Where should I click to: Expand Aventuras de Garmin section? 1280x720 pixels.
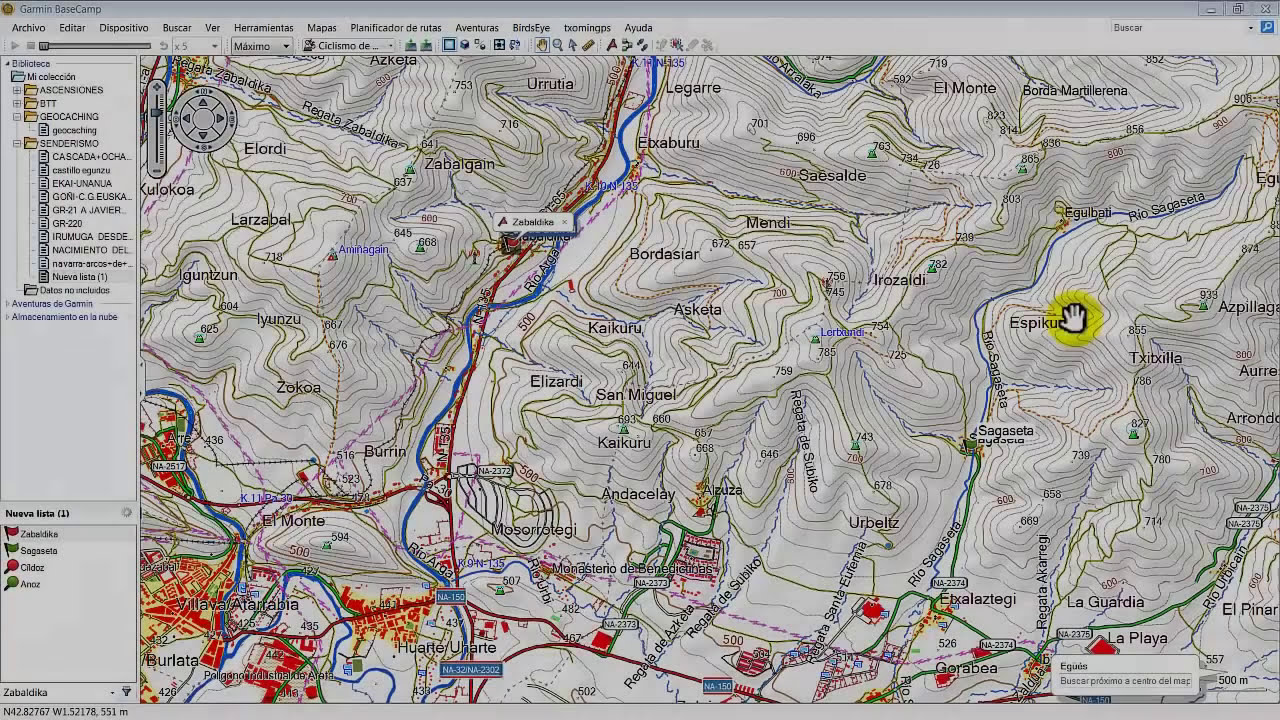pos(8,304)
